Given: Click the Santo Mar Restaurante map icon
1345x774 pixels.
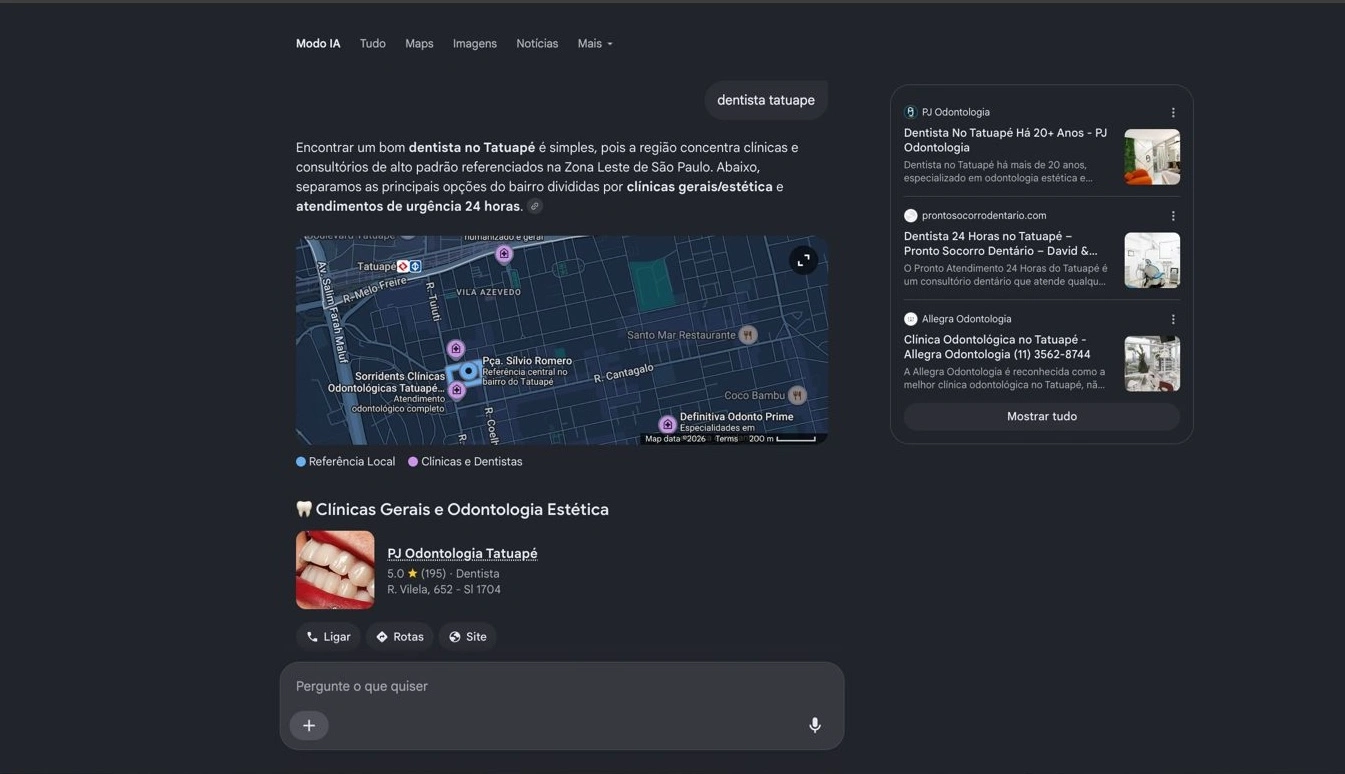Looking at the screenshot, I should pos(747,335).
